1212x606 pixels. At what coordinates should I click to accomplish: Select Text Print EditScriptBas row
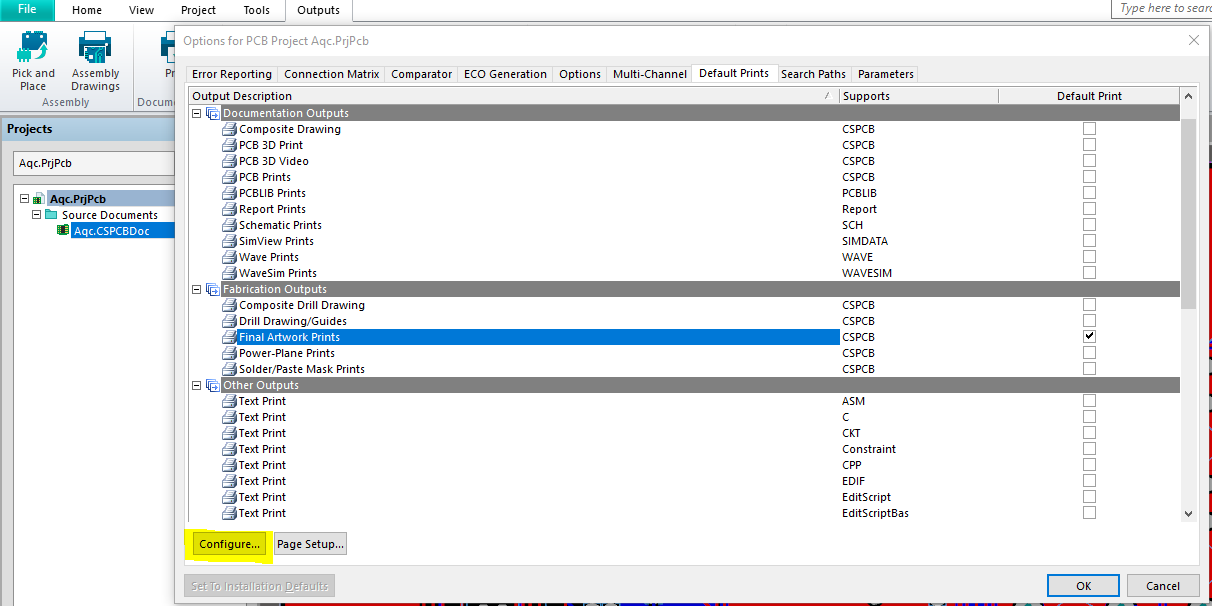pyautogui.click(x=685, y=513)
